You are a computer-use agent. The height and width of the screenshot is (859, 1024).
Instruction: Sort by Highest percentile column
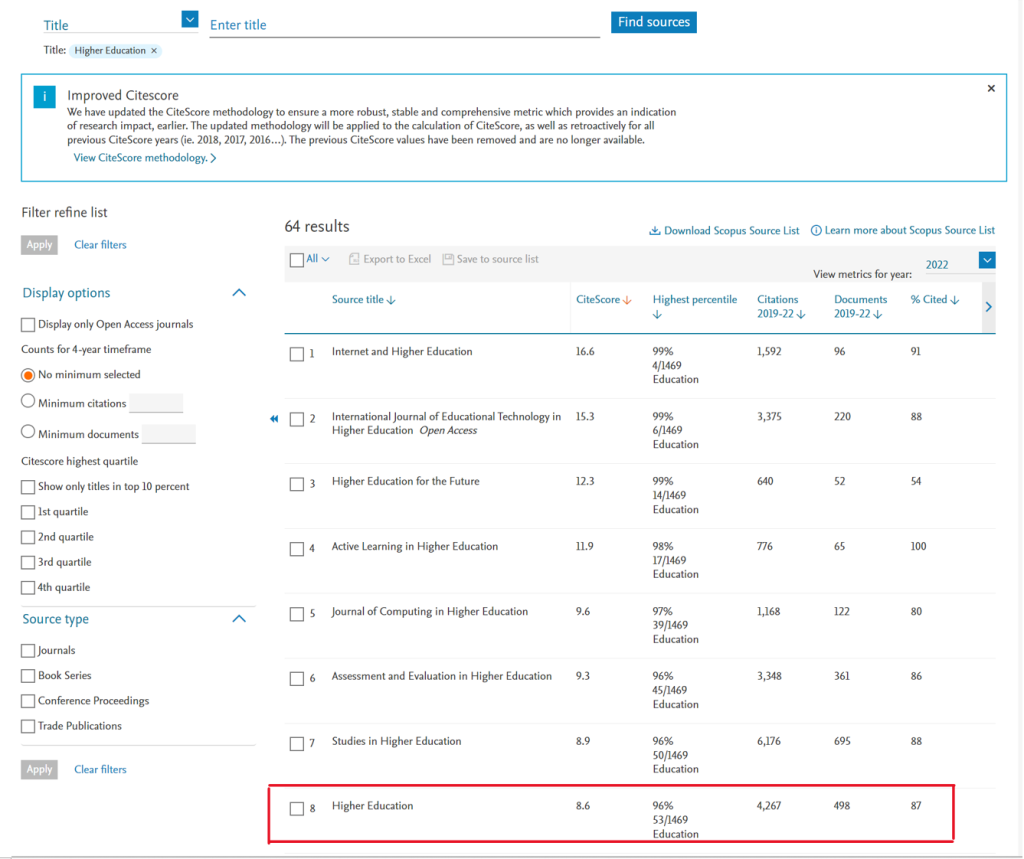coord(695,306)
